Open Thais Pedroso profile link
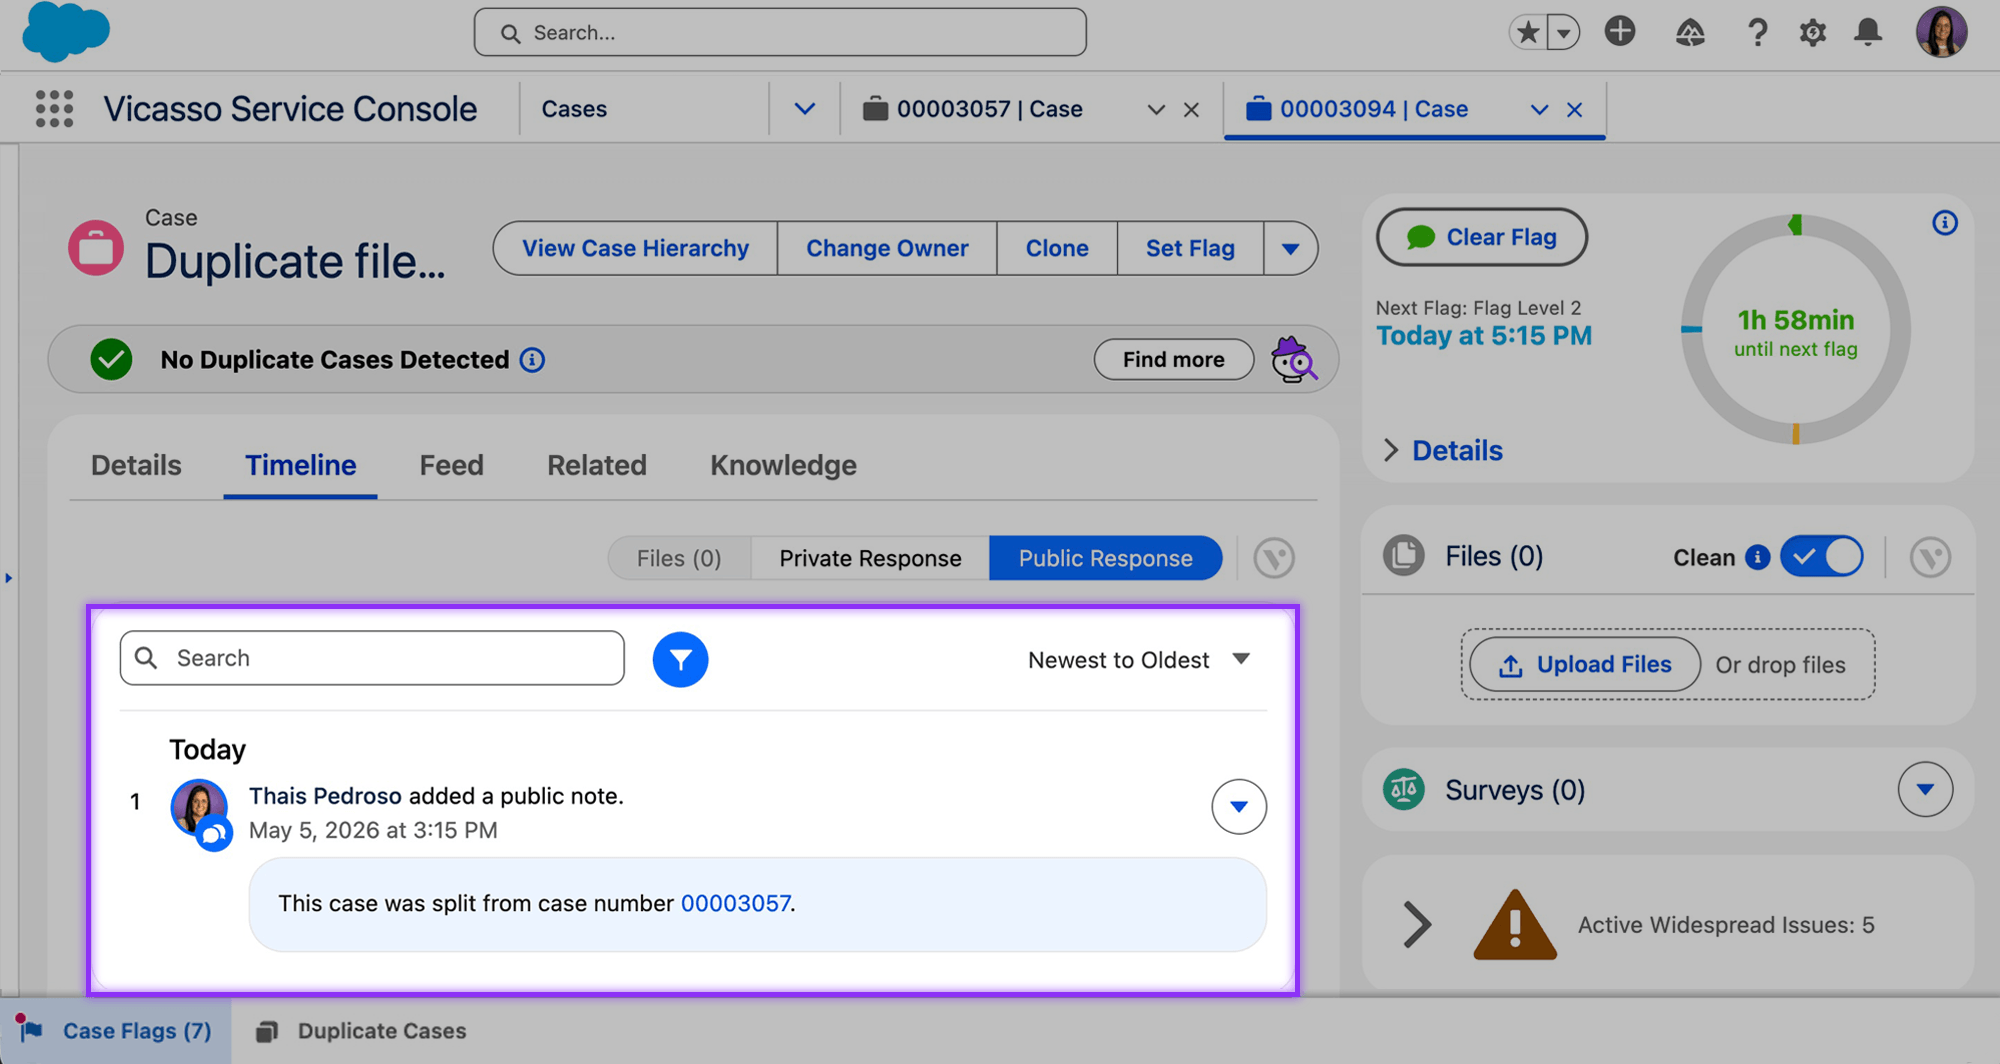This screenshot has width=2000, height=1064. click(x=325, y=796)
